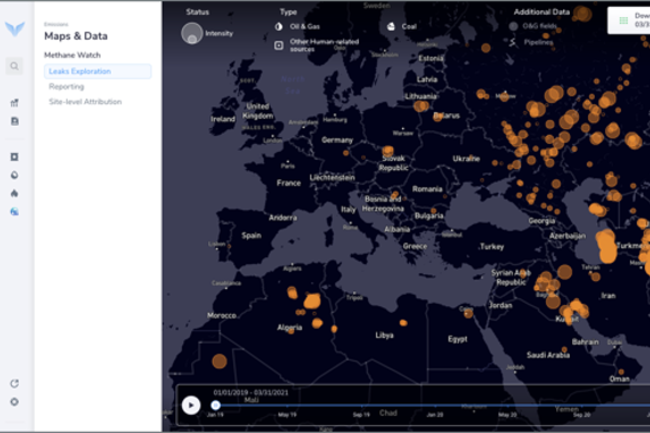Click the orange leak marker in eastern Libya

403,323
